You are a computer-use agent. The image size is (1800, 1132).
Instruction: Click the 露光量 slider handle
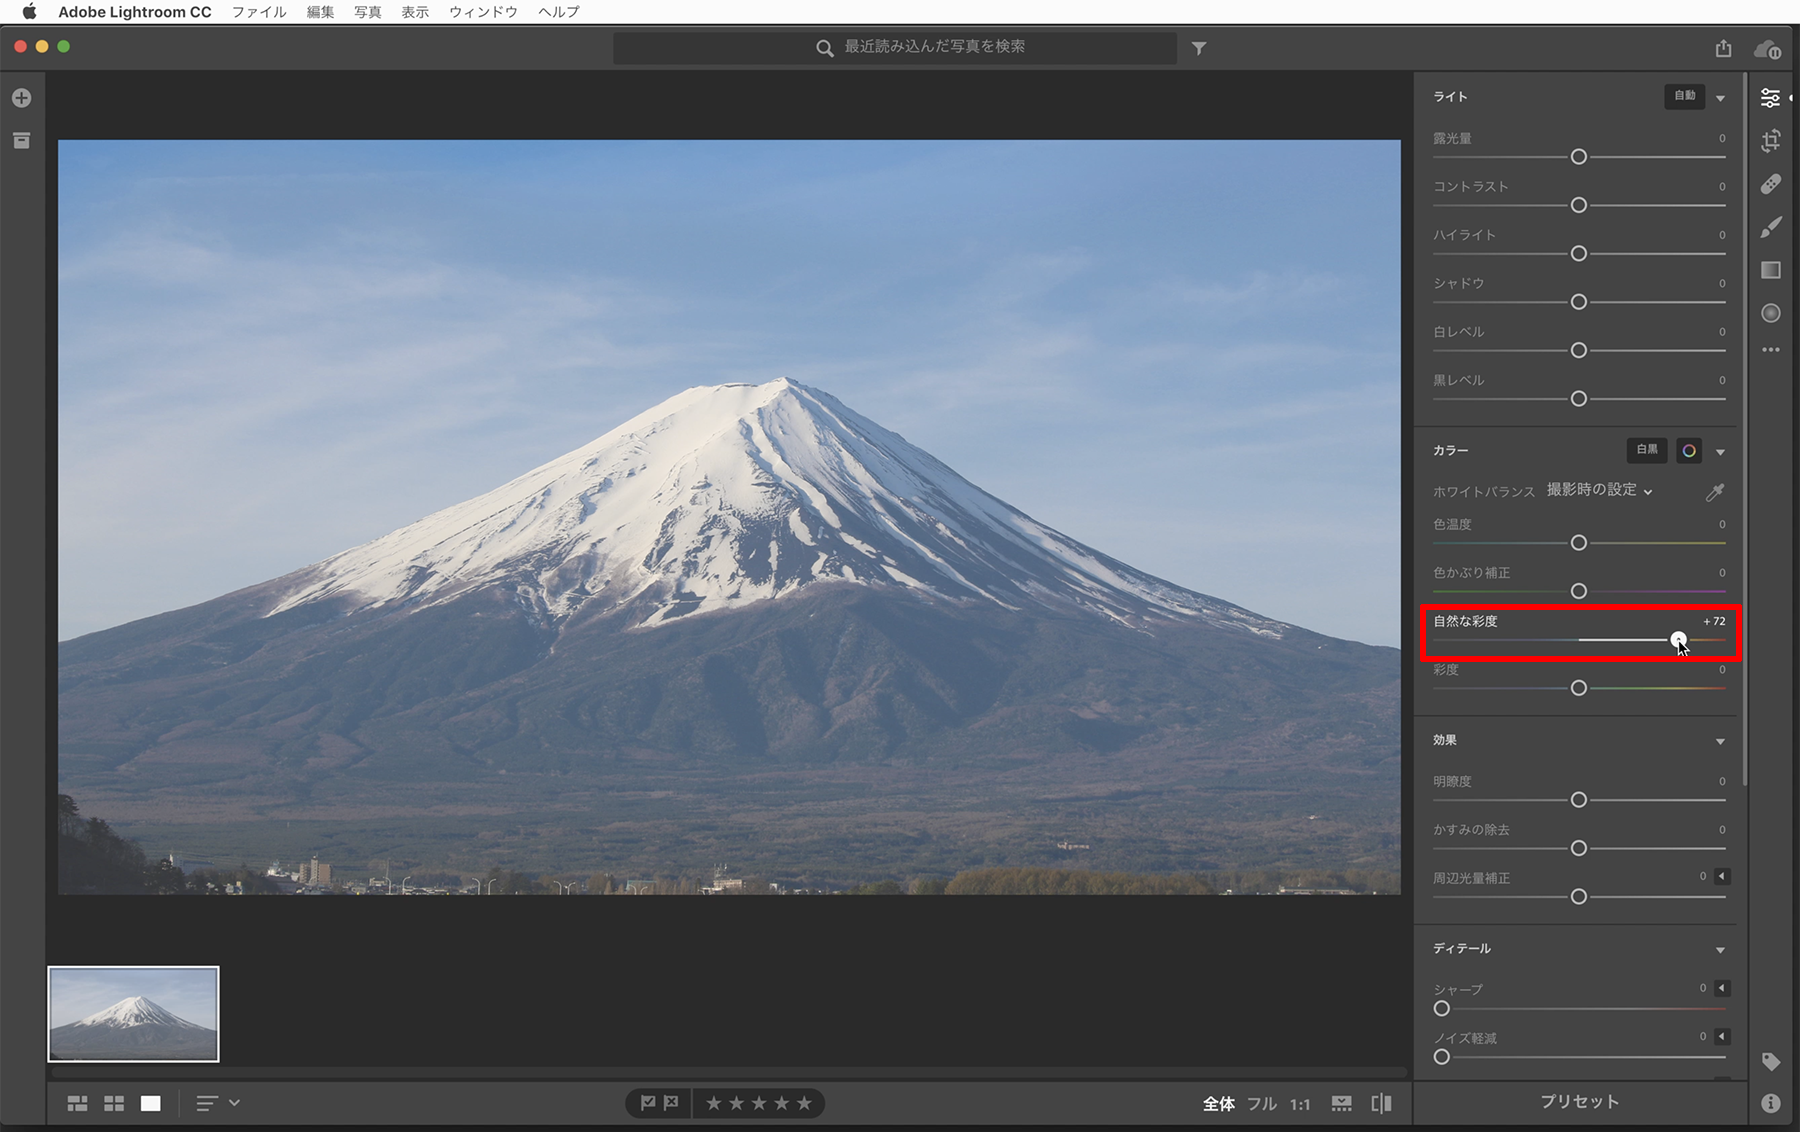coord(1579,157)
